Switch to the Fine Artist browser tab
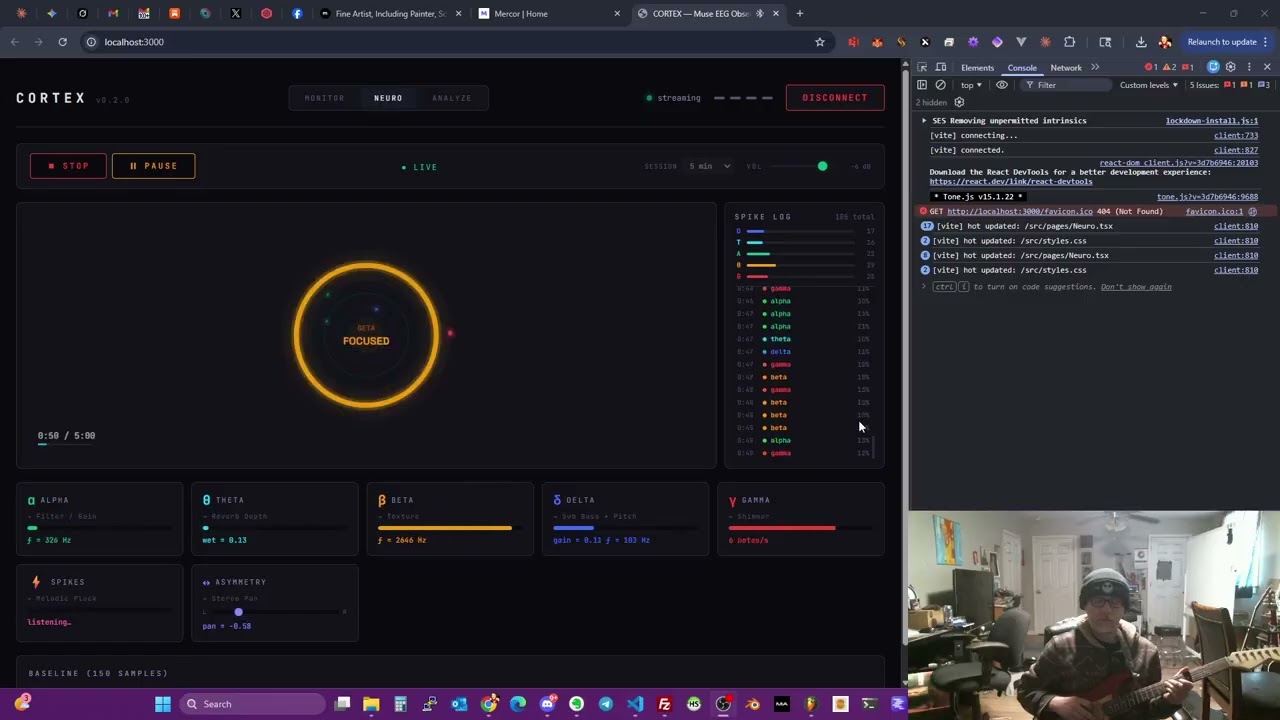Screen dimensions: 1280x720 (390, 14)
